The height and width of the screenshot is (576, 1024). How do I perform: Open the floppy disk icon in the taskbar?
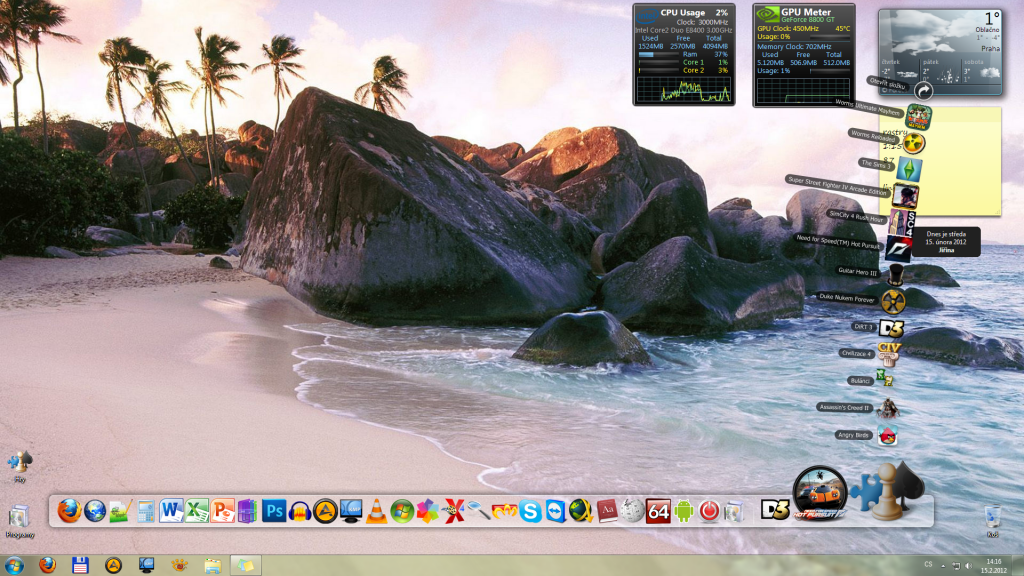pos(80,566)
